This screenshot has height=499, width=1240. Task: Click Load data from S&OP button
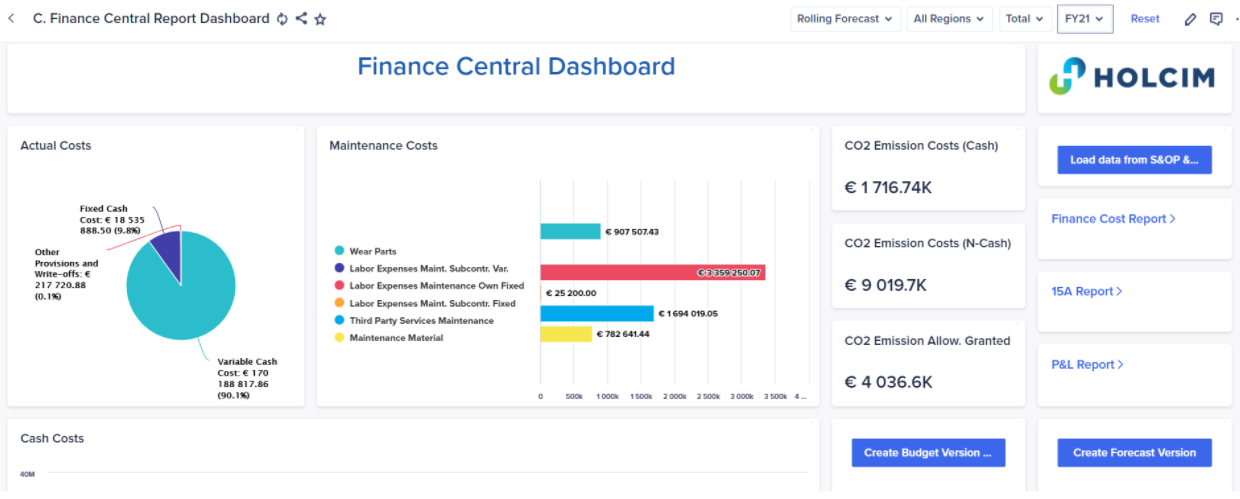(x=1134, y=160)
